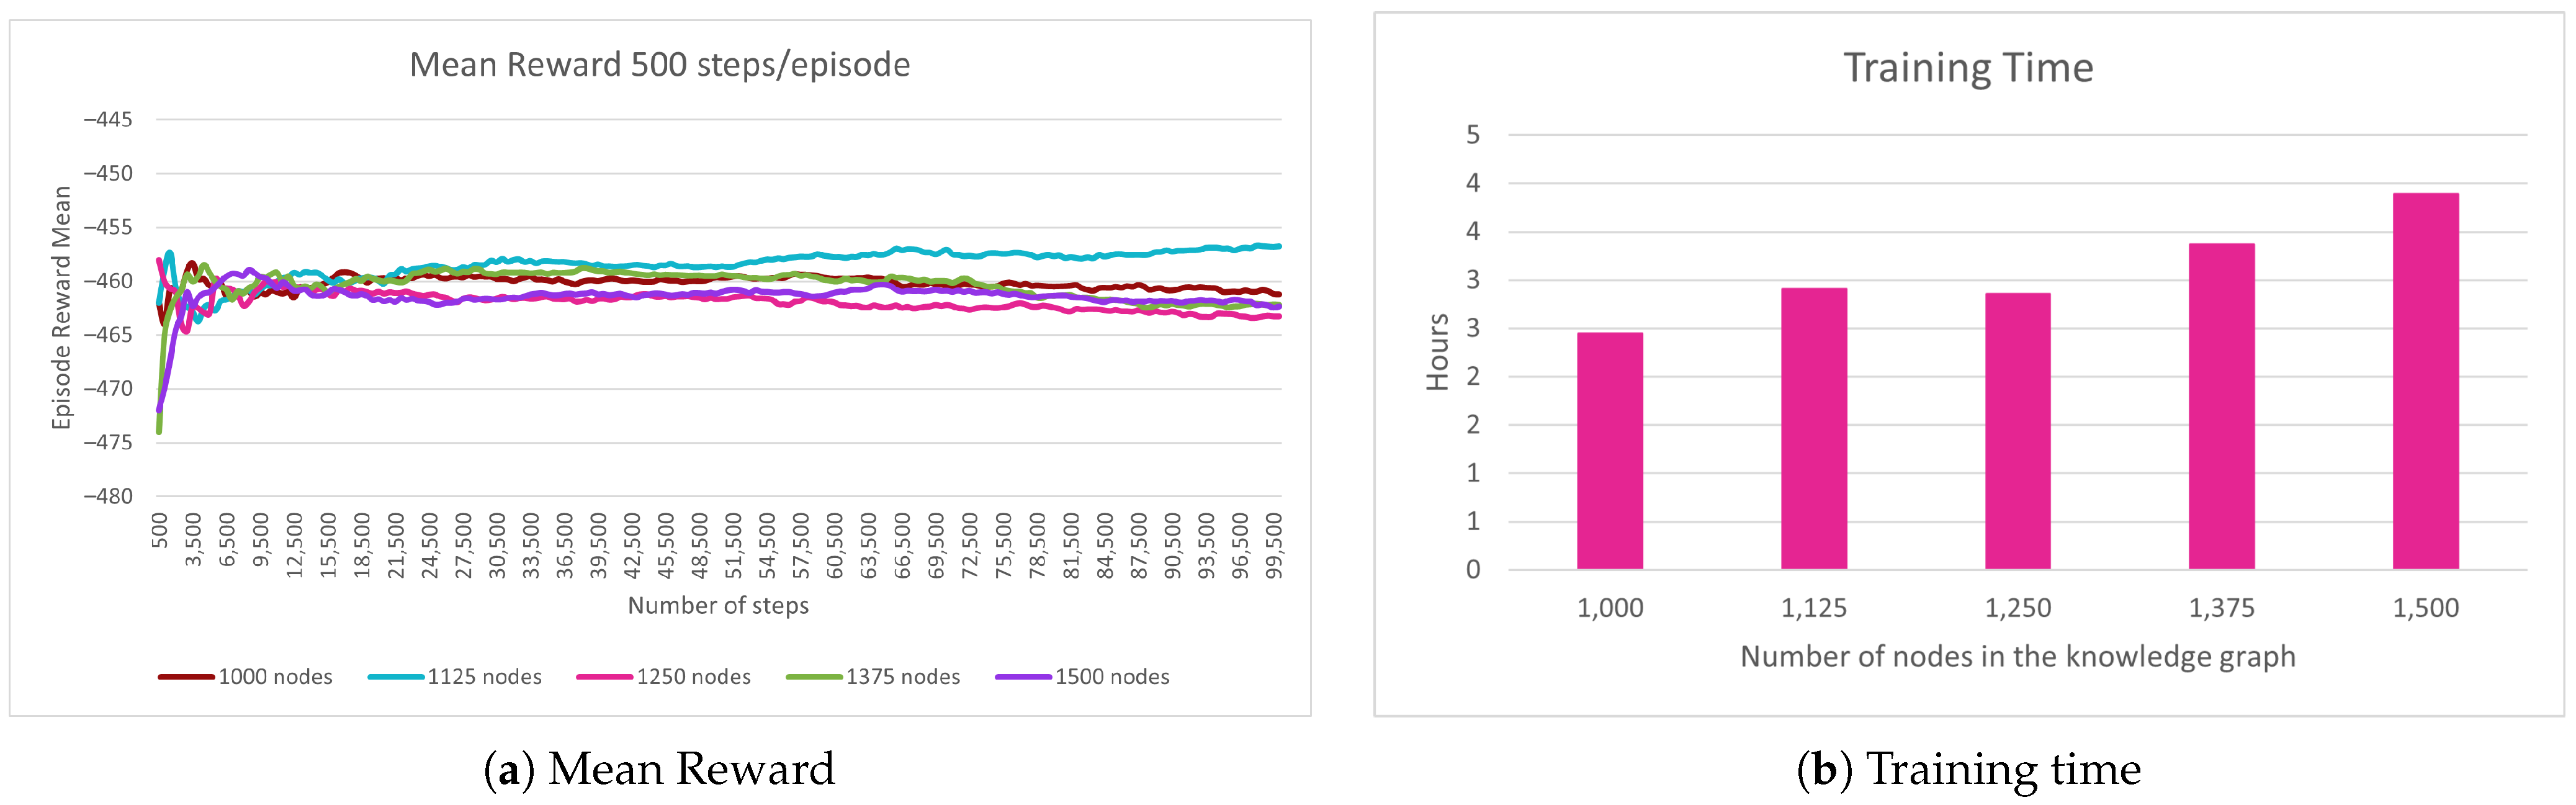Select the 1,250 nodes training time bar
This screenshot has width=2576, height=805.
[2018, 431]
